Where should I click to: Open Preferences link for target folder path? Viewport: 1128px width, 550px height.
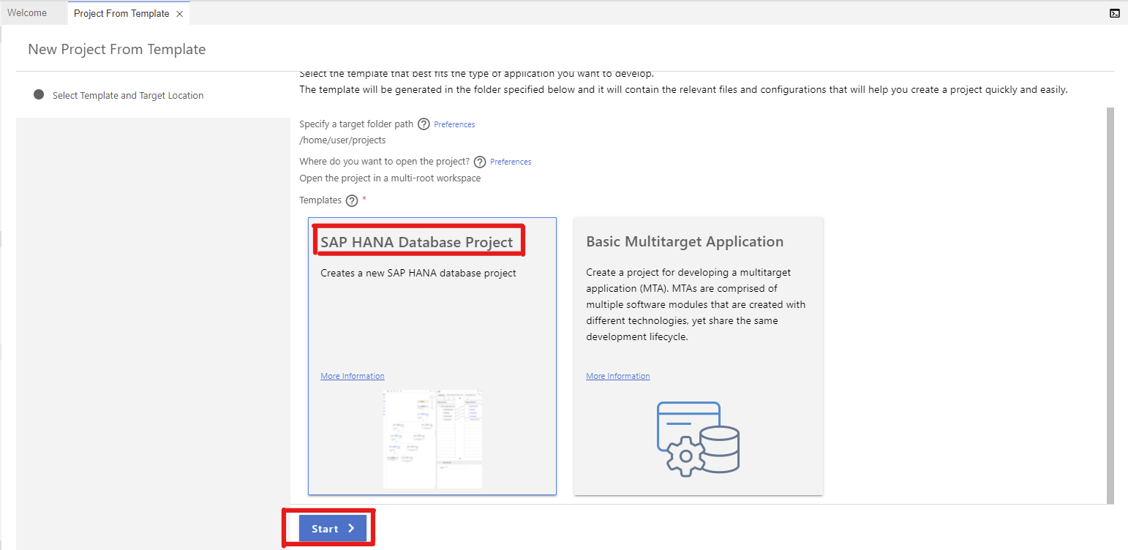click(x=454, y=124)
